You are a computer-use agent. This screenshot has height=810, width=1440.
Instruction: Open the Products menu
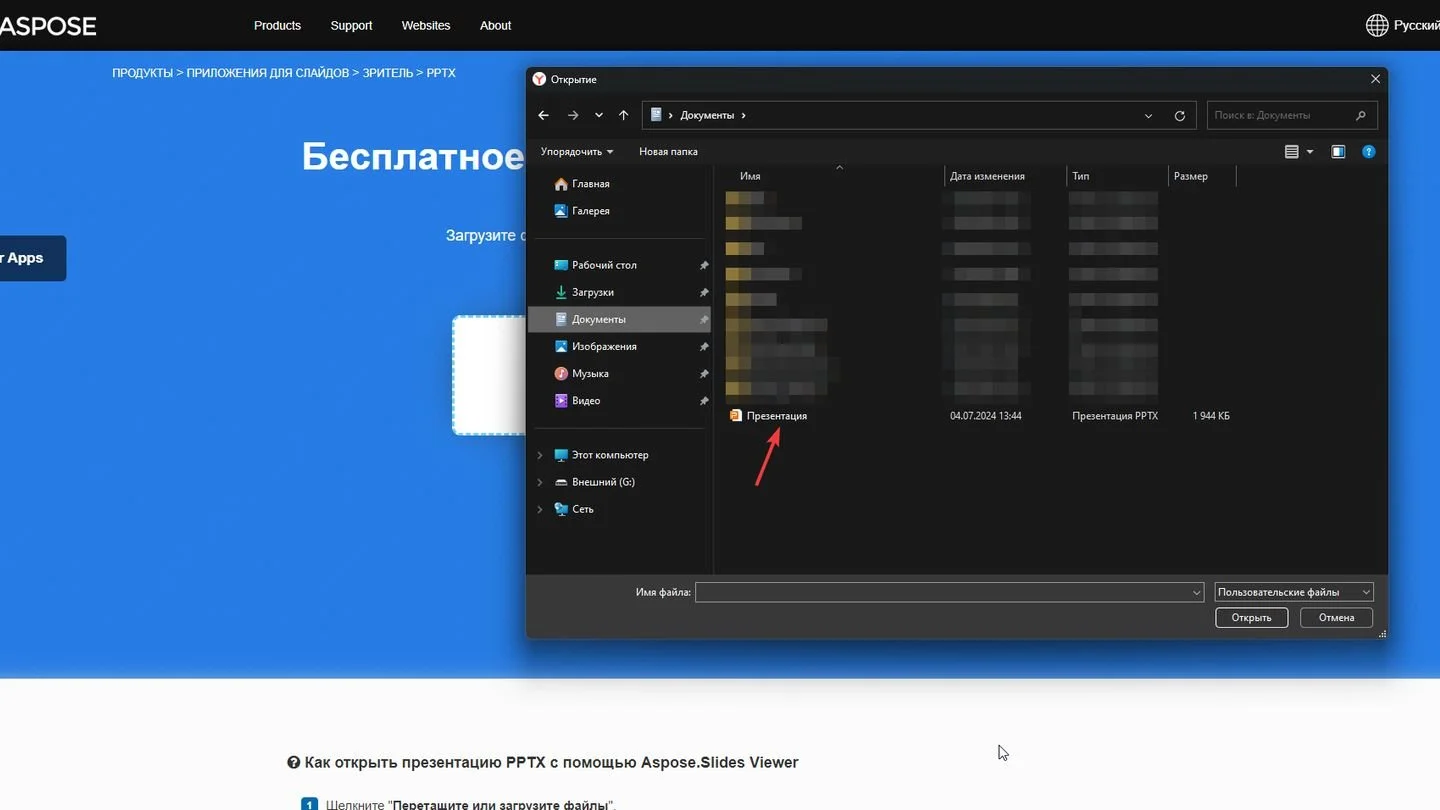point(277,25)
